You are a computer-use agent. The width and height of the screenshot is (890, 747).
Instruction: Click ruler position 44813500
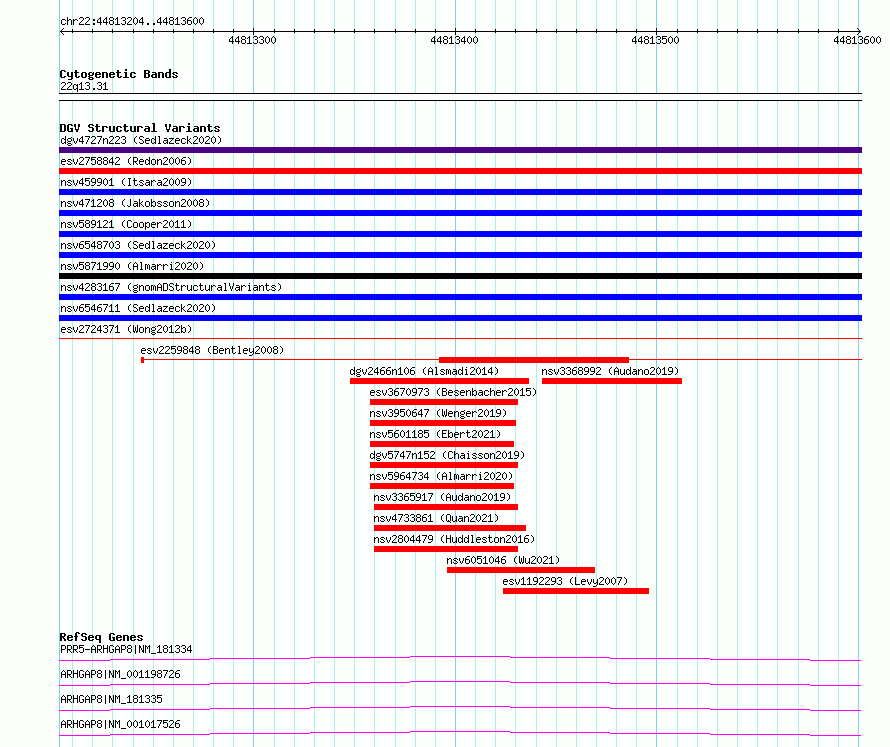click(x=655, y=40)
